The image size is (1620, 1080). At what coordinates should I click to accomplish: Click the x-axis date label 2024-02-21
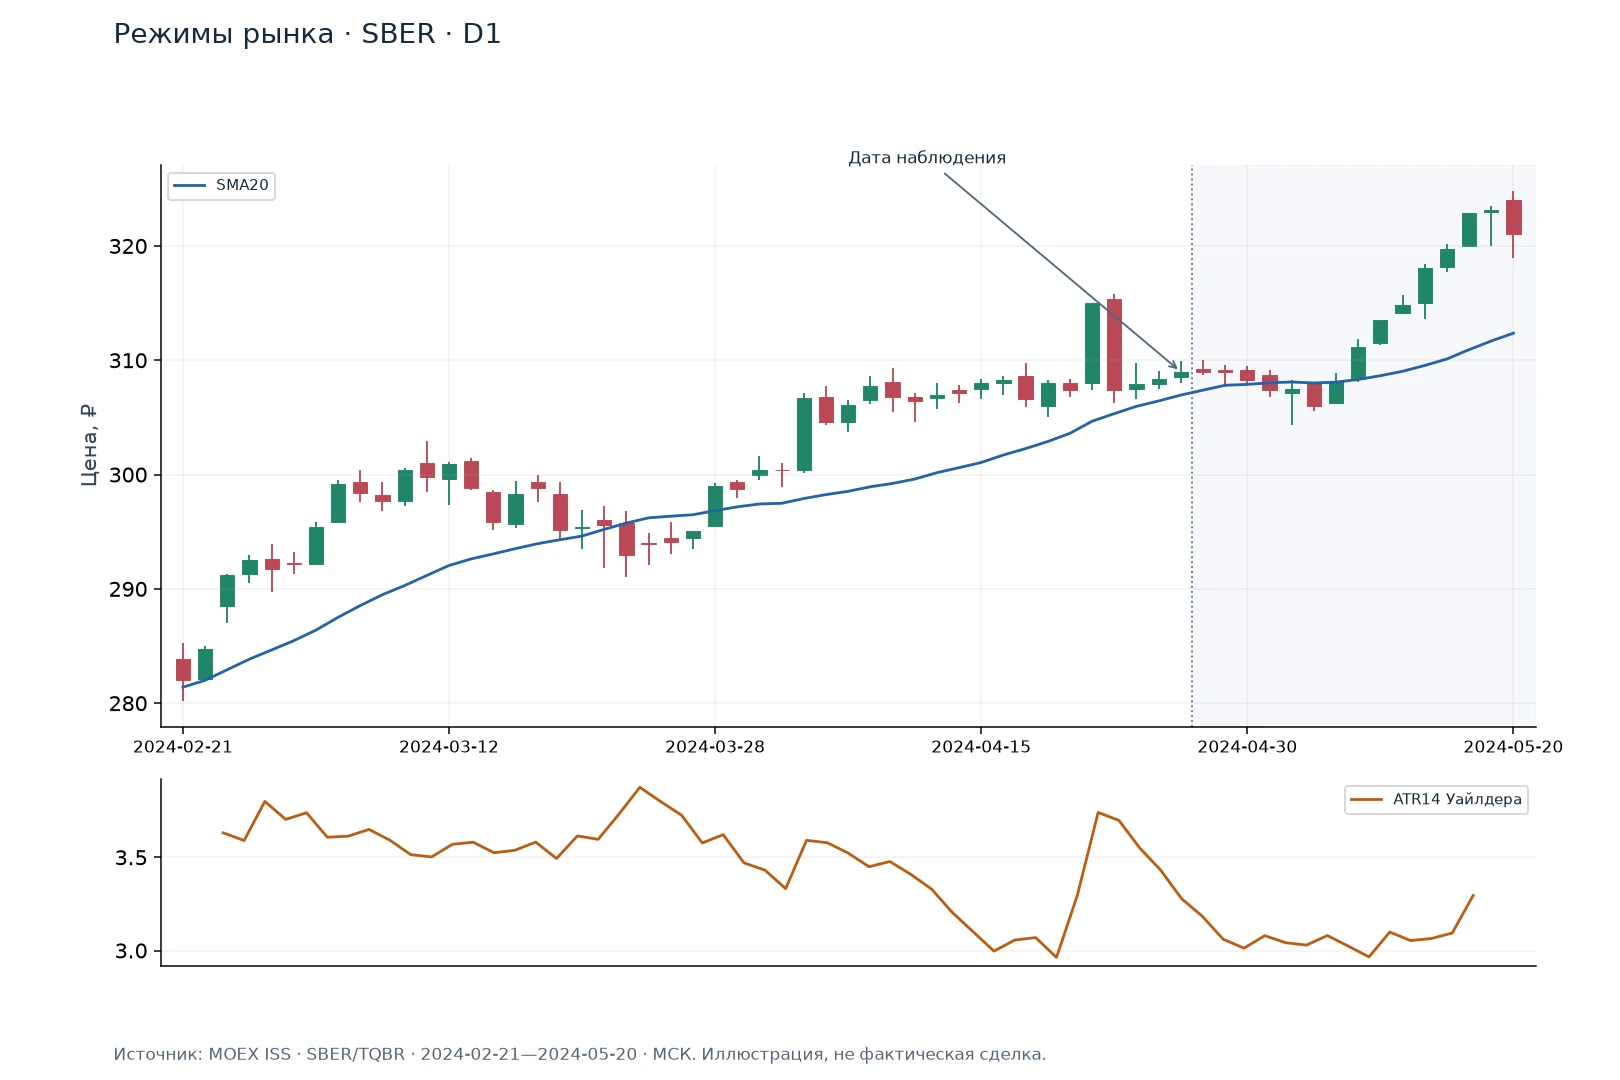(183, 747)
